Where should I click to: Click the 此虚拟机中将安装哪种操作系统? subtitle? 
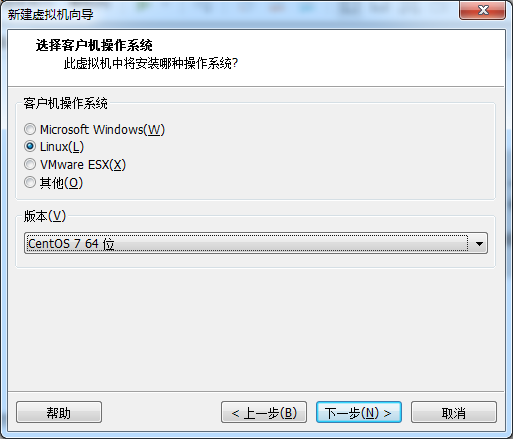[x=151, y=63]
